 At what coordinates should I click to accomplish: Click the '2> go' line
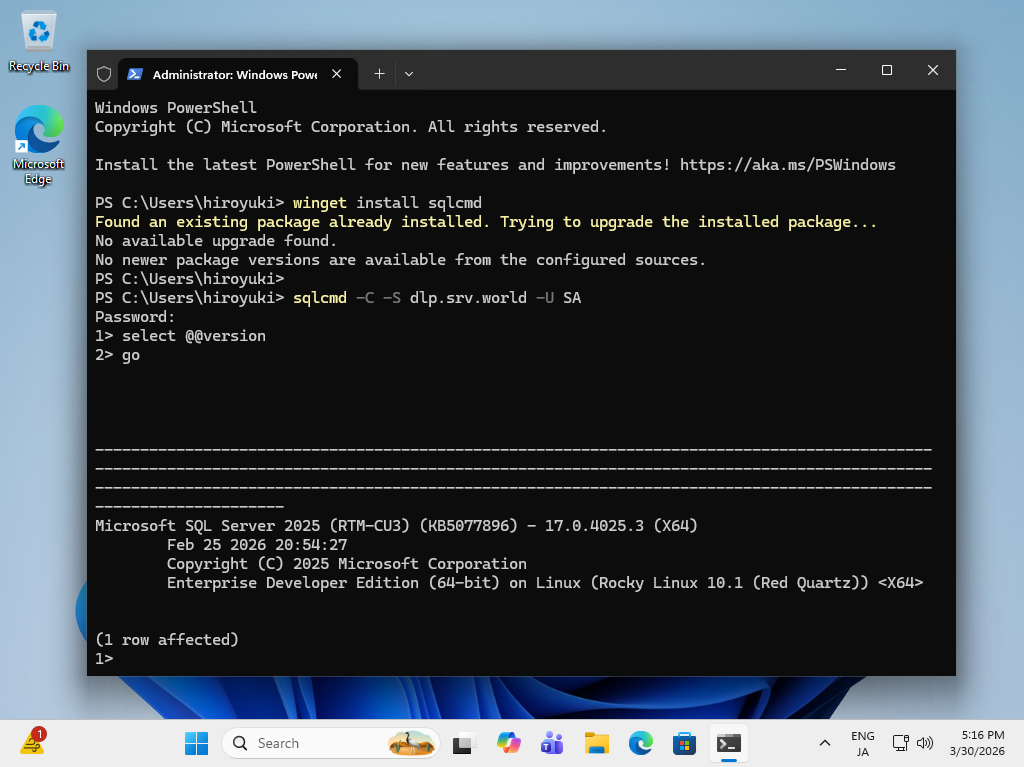point(118,355)
